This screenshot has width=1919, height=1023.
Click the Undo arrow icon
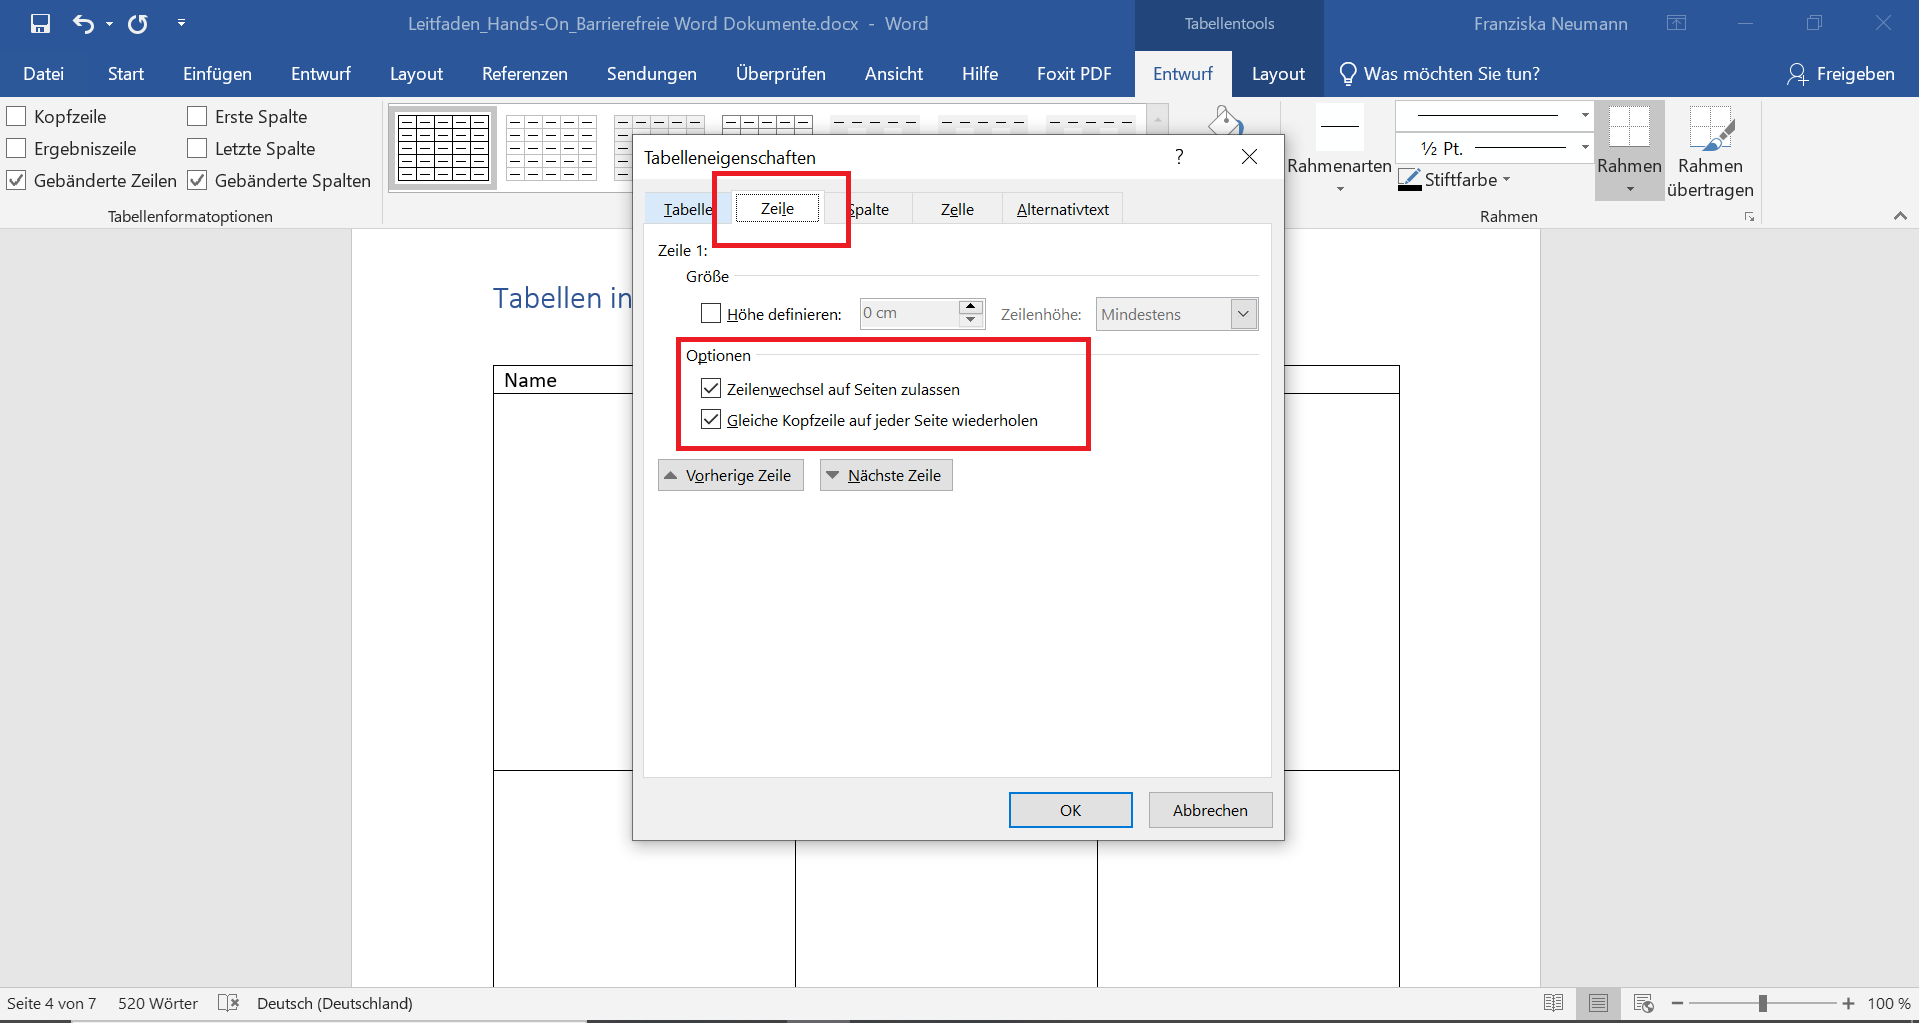tap(84, 24)
